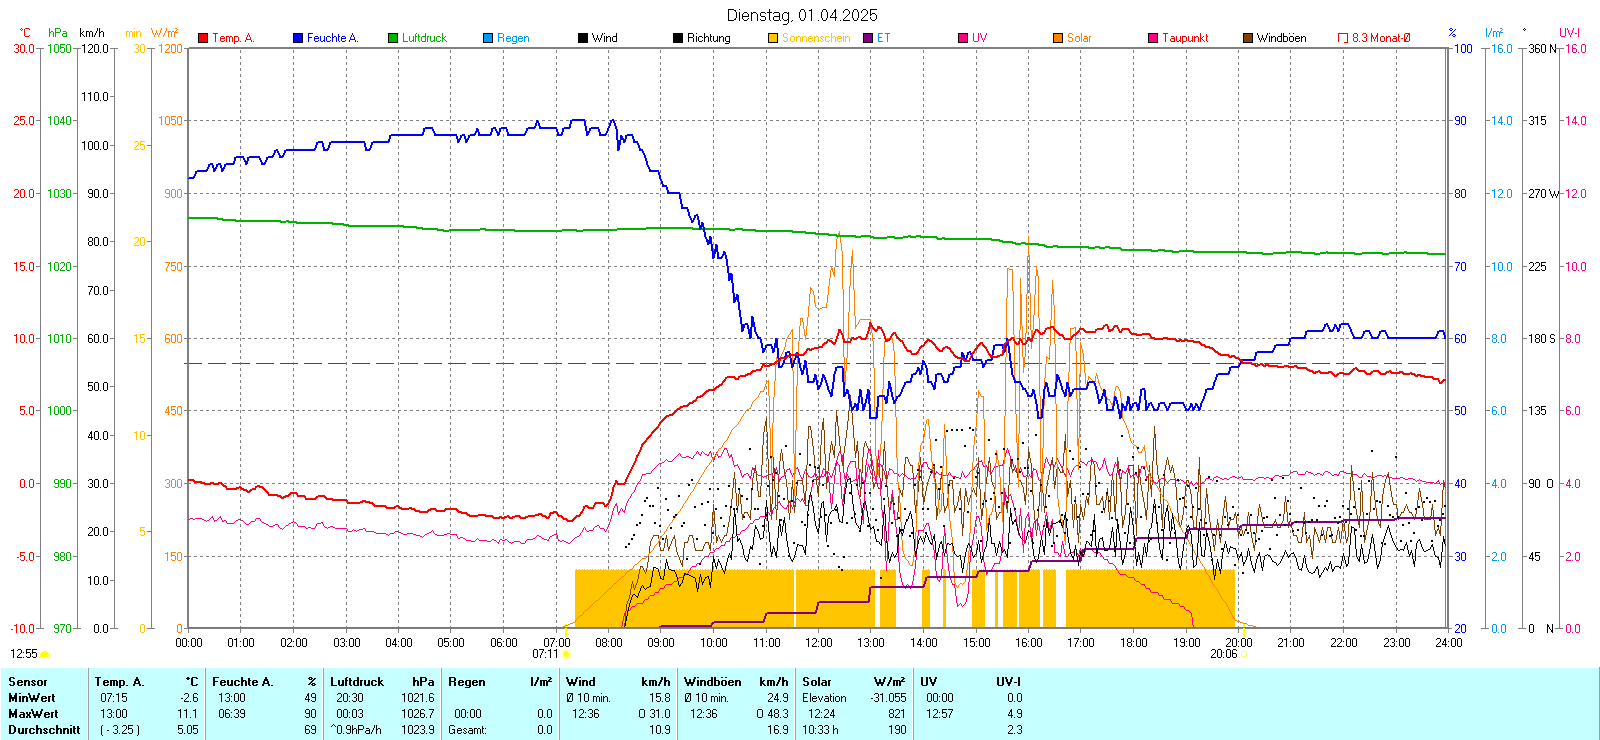Select the Windböen column header in the table
Viewport: 1600px width, 740px height.
click(712, 682)
